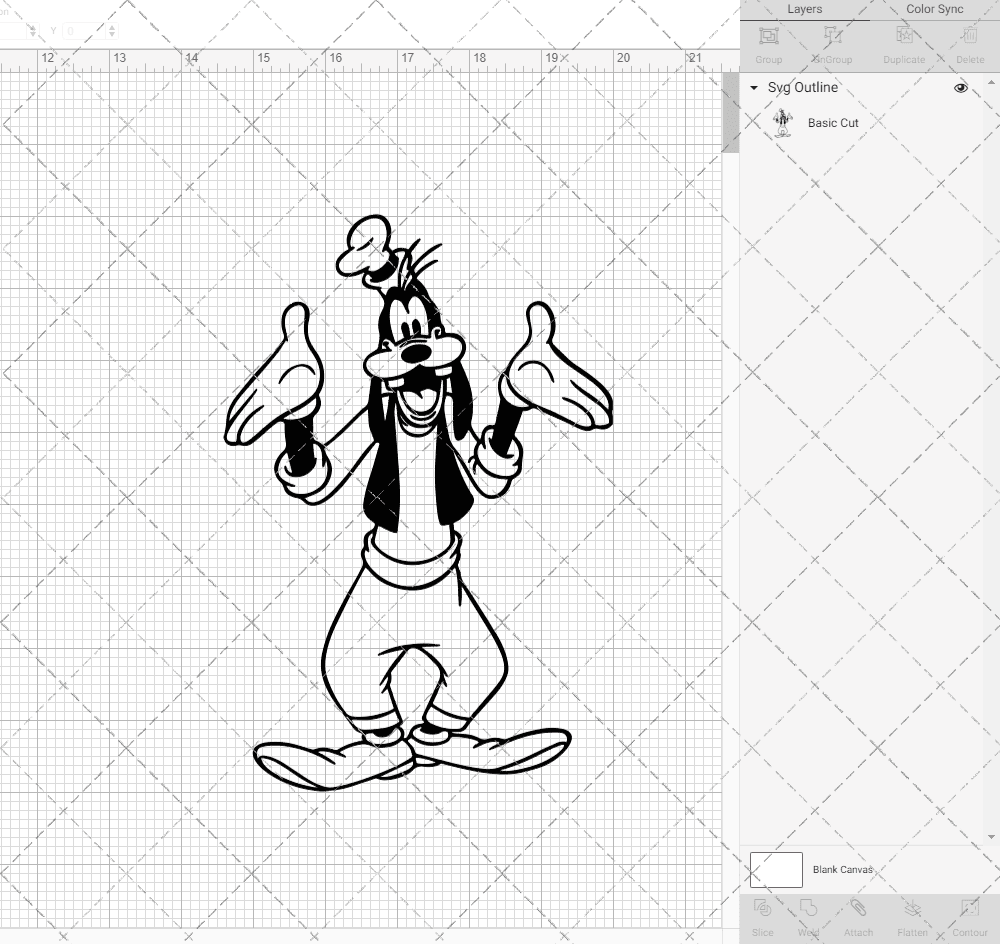
Task: Select the Basic Cut layer label
Action: tap(833, 123)
